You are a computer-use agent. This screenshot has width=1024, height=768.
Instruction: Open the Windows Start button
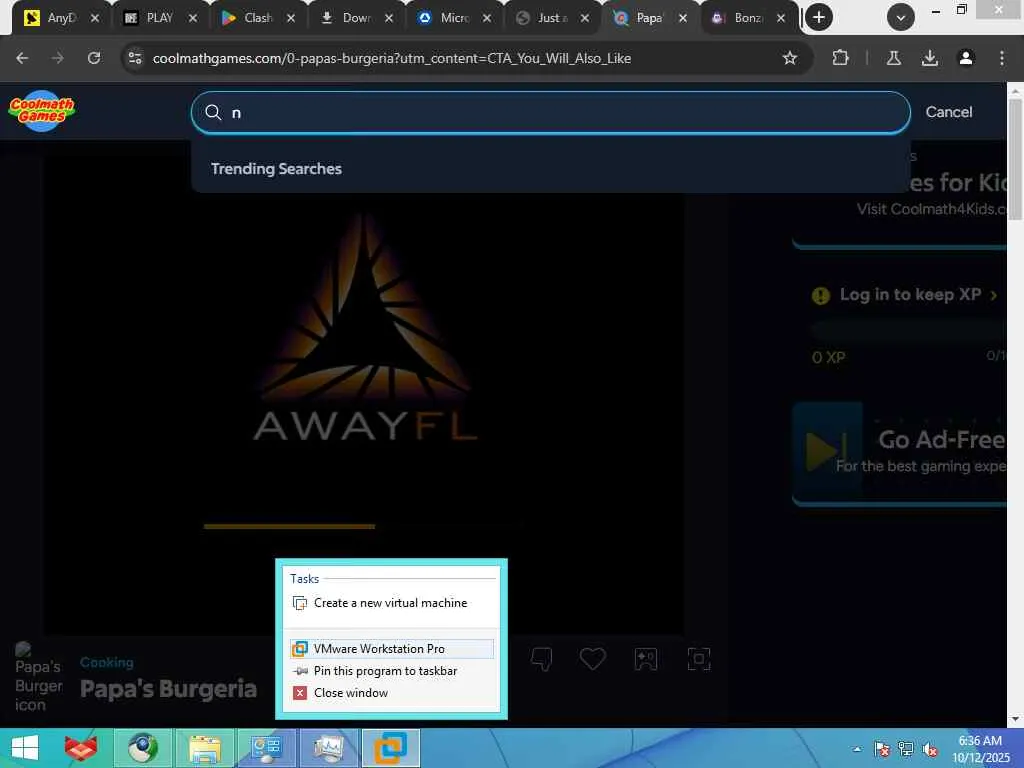coord(25,748)
